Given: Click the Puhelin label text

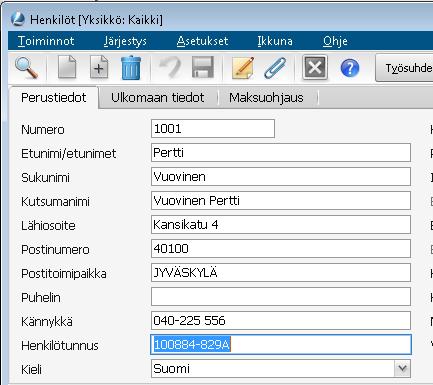Looking at the screenshot, I should 41,298.
